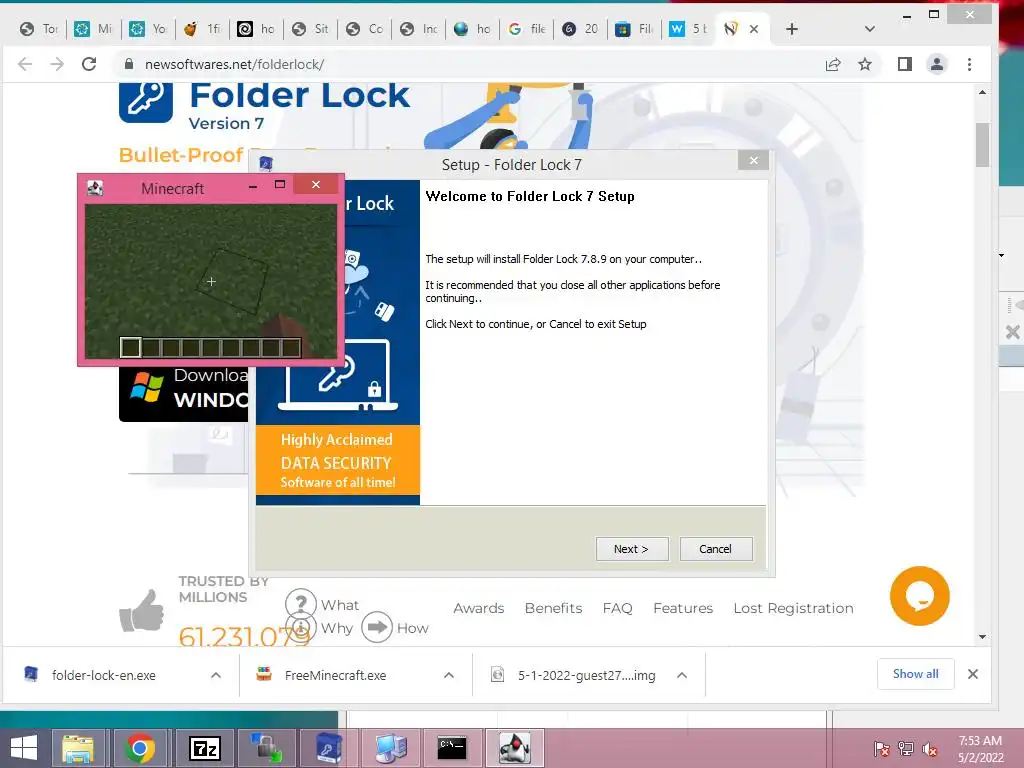
Task: Switch to the 'Inc' tab
Action: tap(419, 29)
